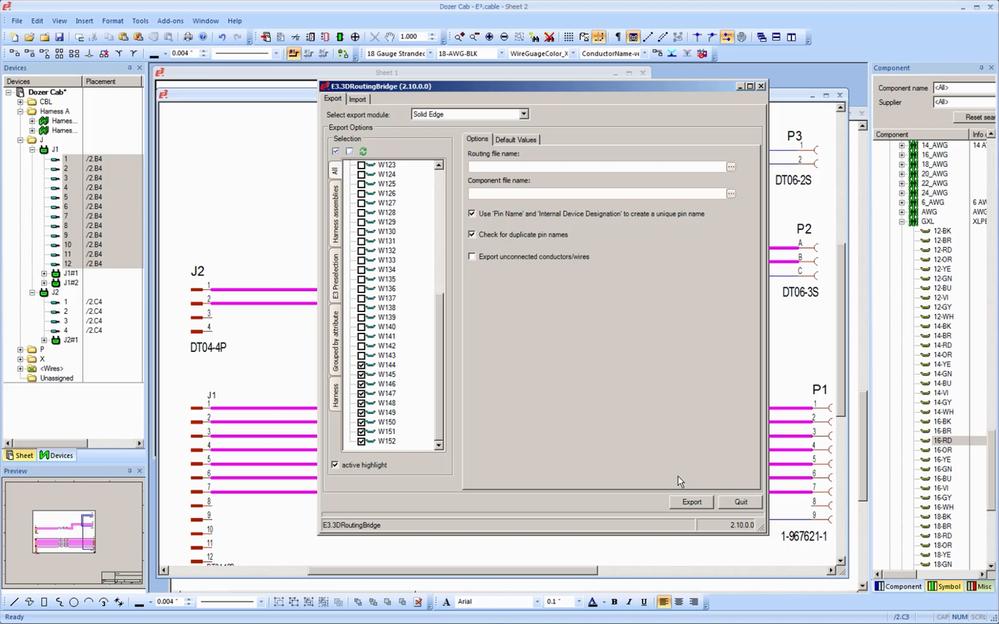999x624 pixels.
Task: Open the Add-ons menu
Action: click(x=170, y=21)
